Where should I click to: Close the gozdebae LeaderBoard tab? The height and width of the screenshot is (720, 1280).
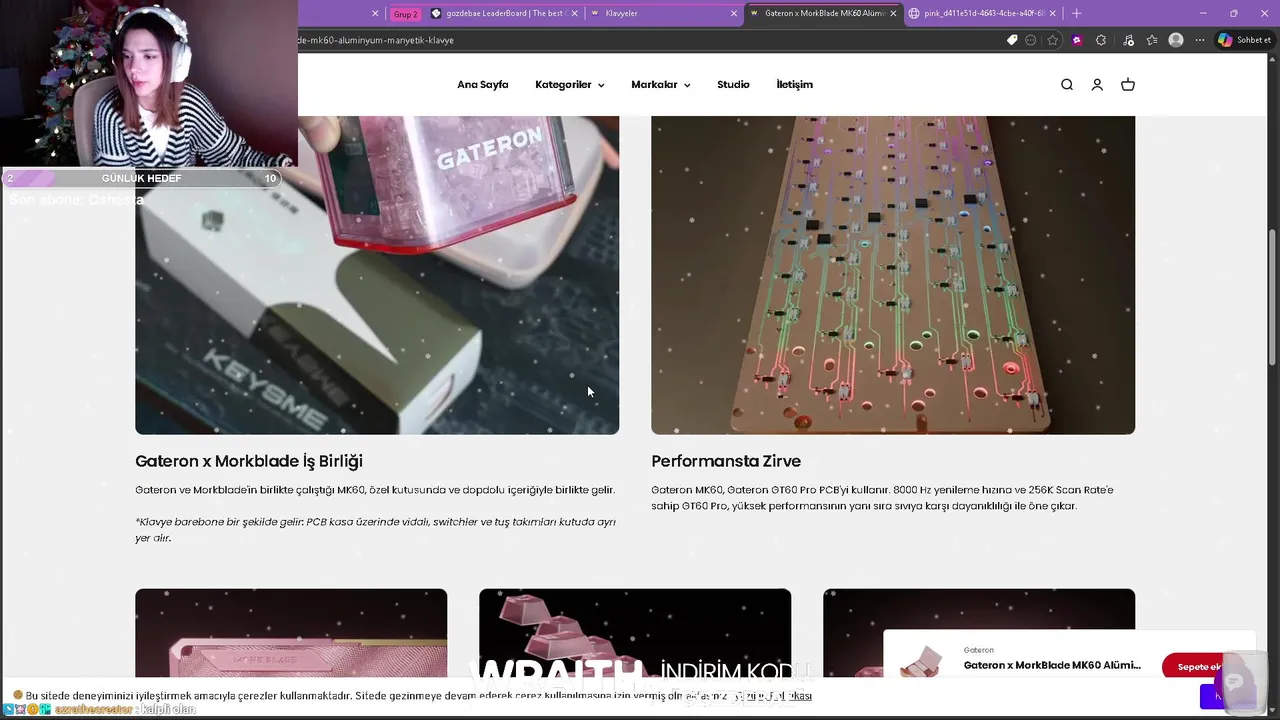click(x=576, y=13)
